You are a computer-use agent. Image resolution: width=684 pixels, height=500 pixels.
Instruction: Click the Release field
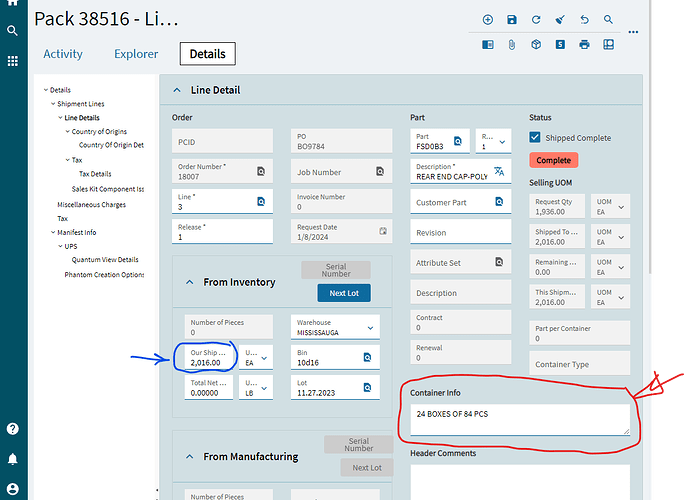point(222,232)
